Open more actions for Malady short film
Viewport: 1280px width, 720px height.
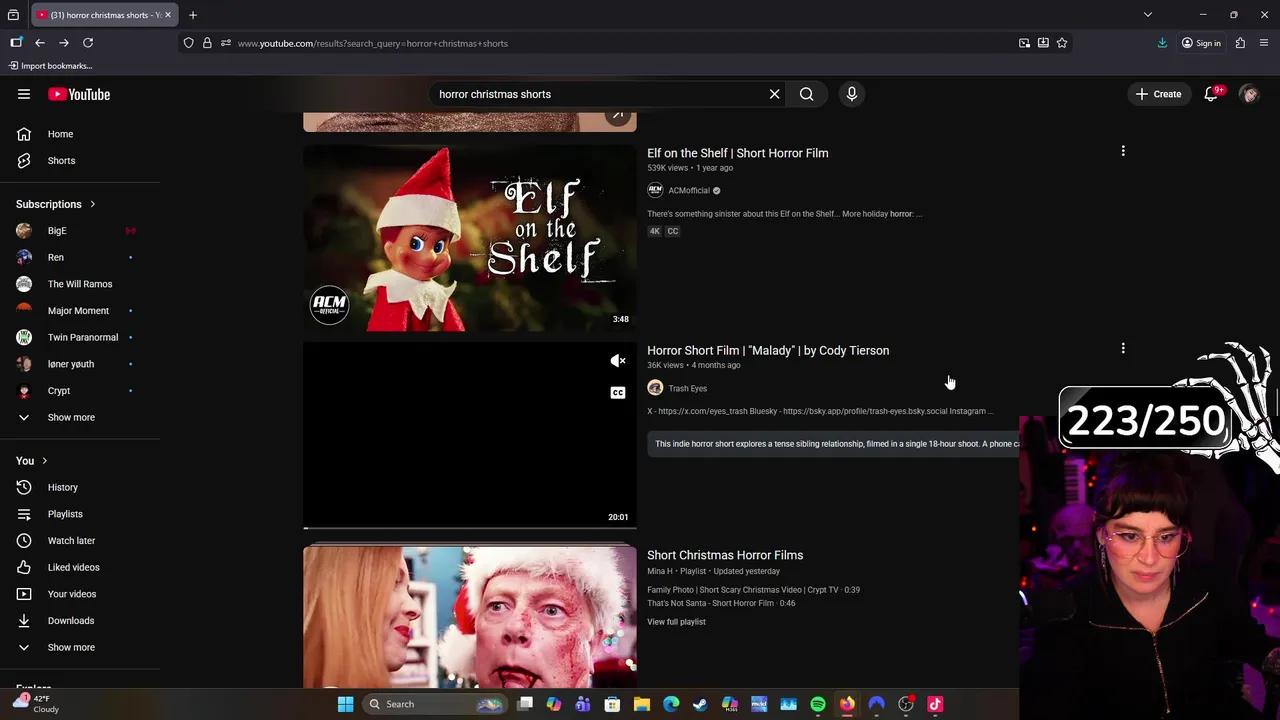(x=1123, y=349)
